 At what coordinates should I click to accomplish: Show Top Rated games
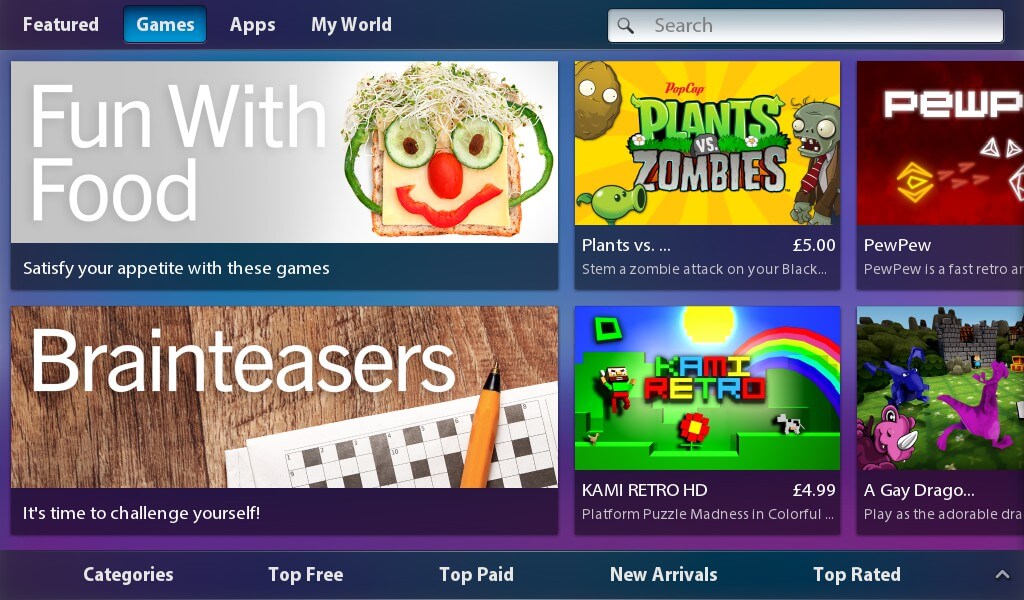coord(857,575)
